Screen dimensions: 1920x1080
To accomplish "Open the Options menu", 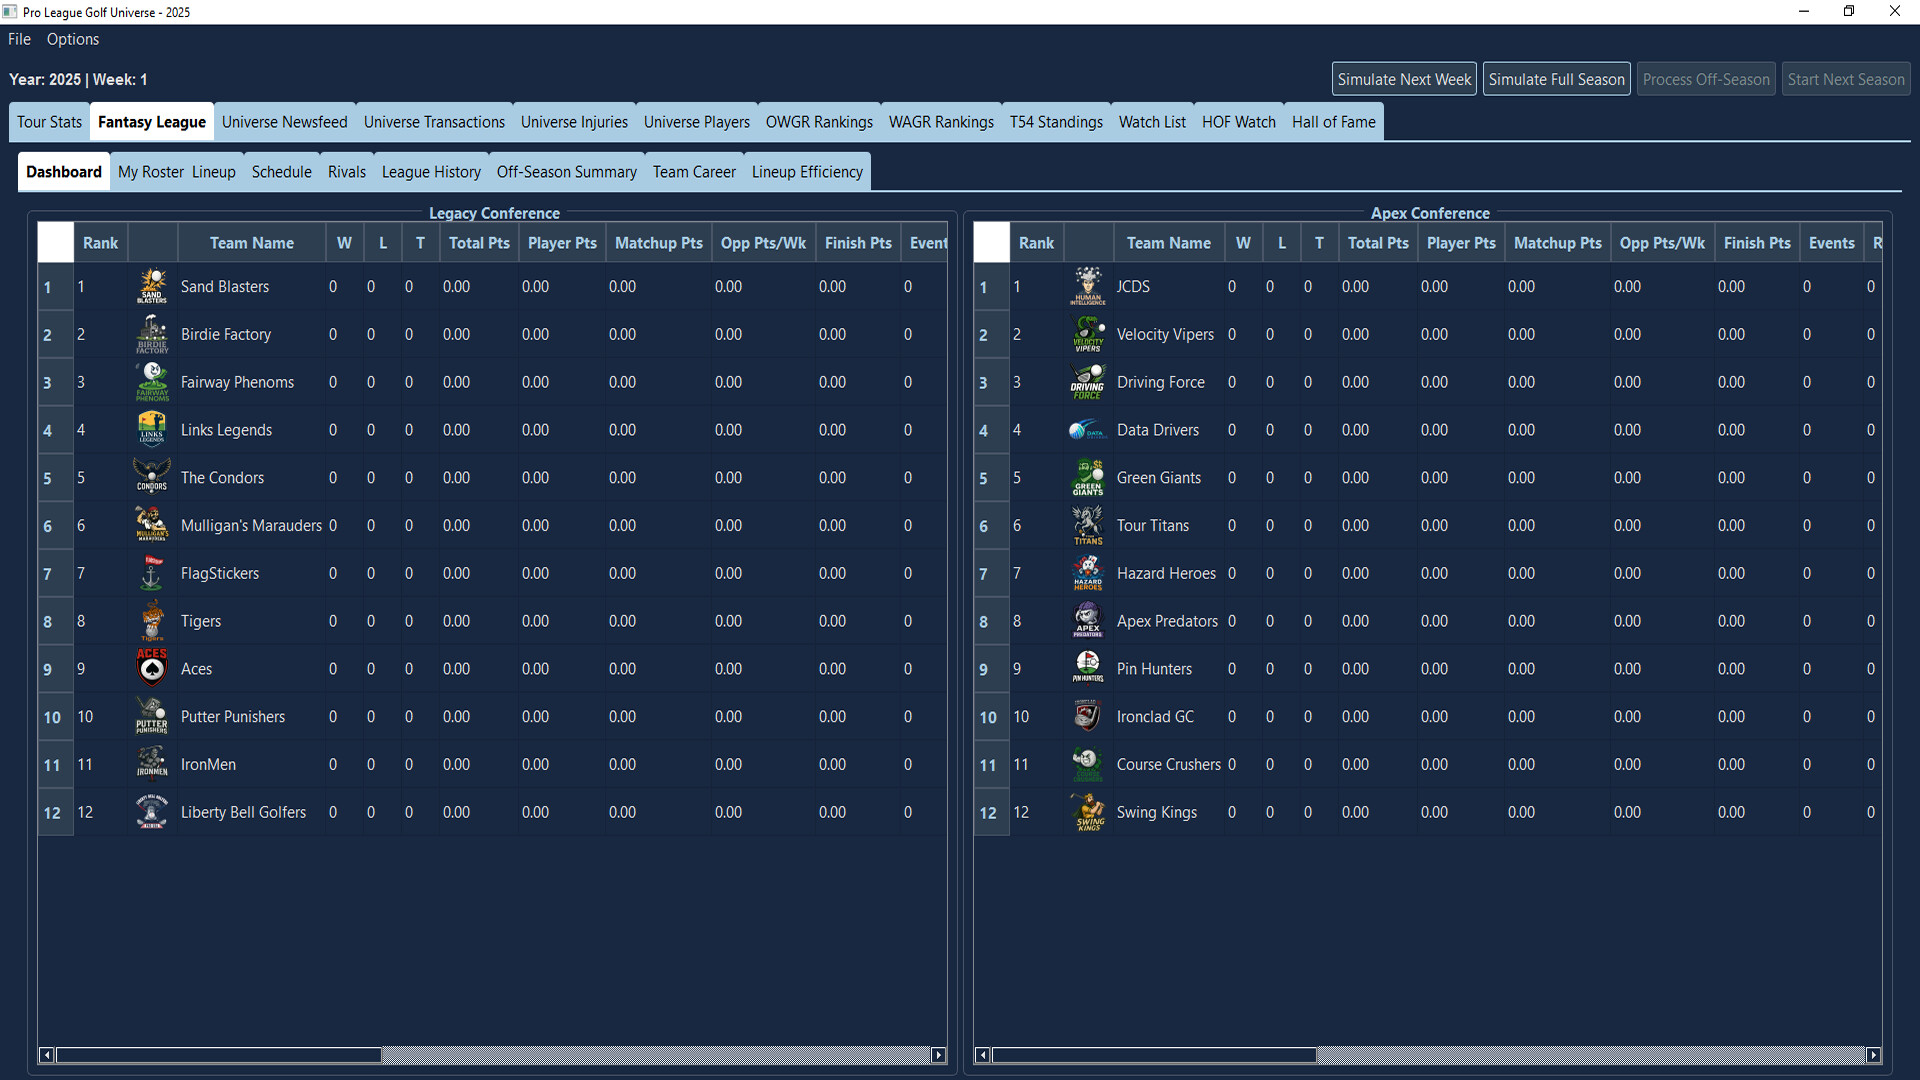I will (x=72, y=39).
